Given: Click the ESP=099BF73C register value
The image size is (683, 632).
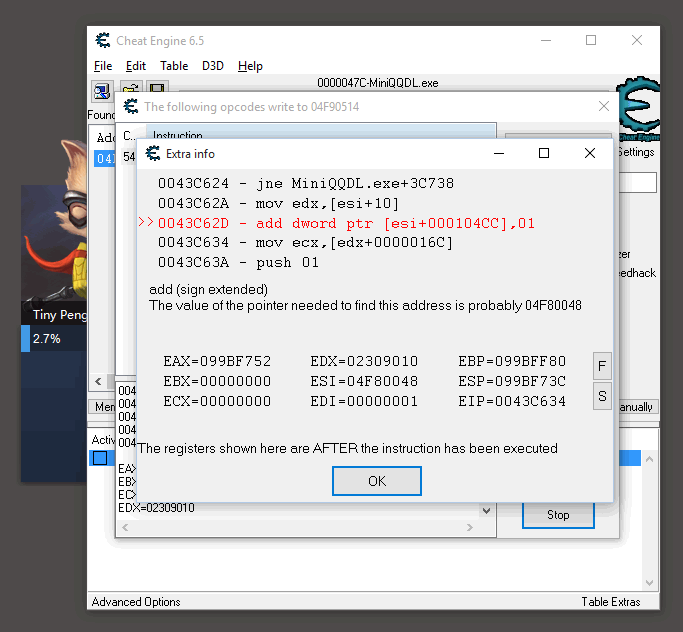Looking at the screenshot, I should [x=512, y=381].
